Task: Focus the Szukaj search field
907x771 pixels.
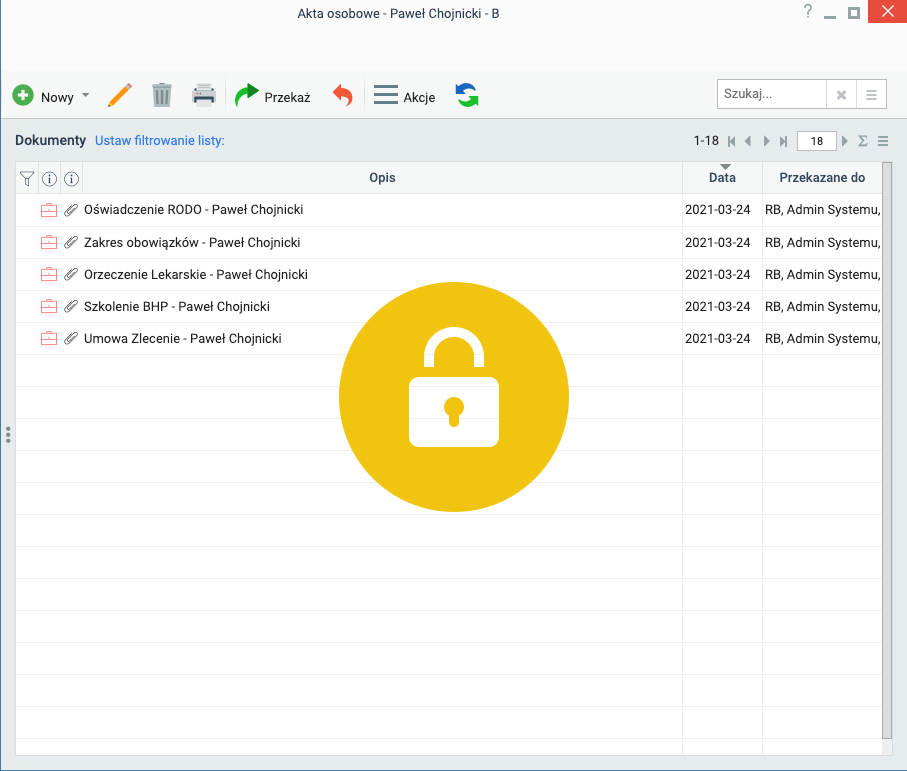Action: [772, 94]
